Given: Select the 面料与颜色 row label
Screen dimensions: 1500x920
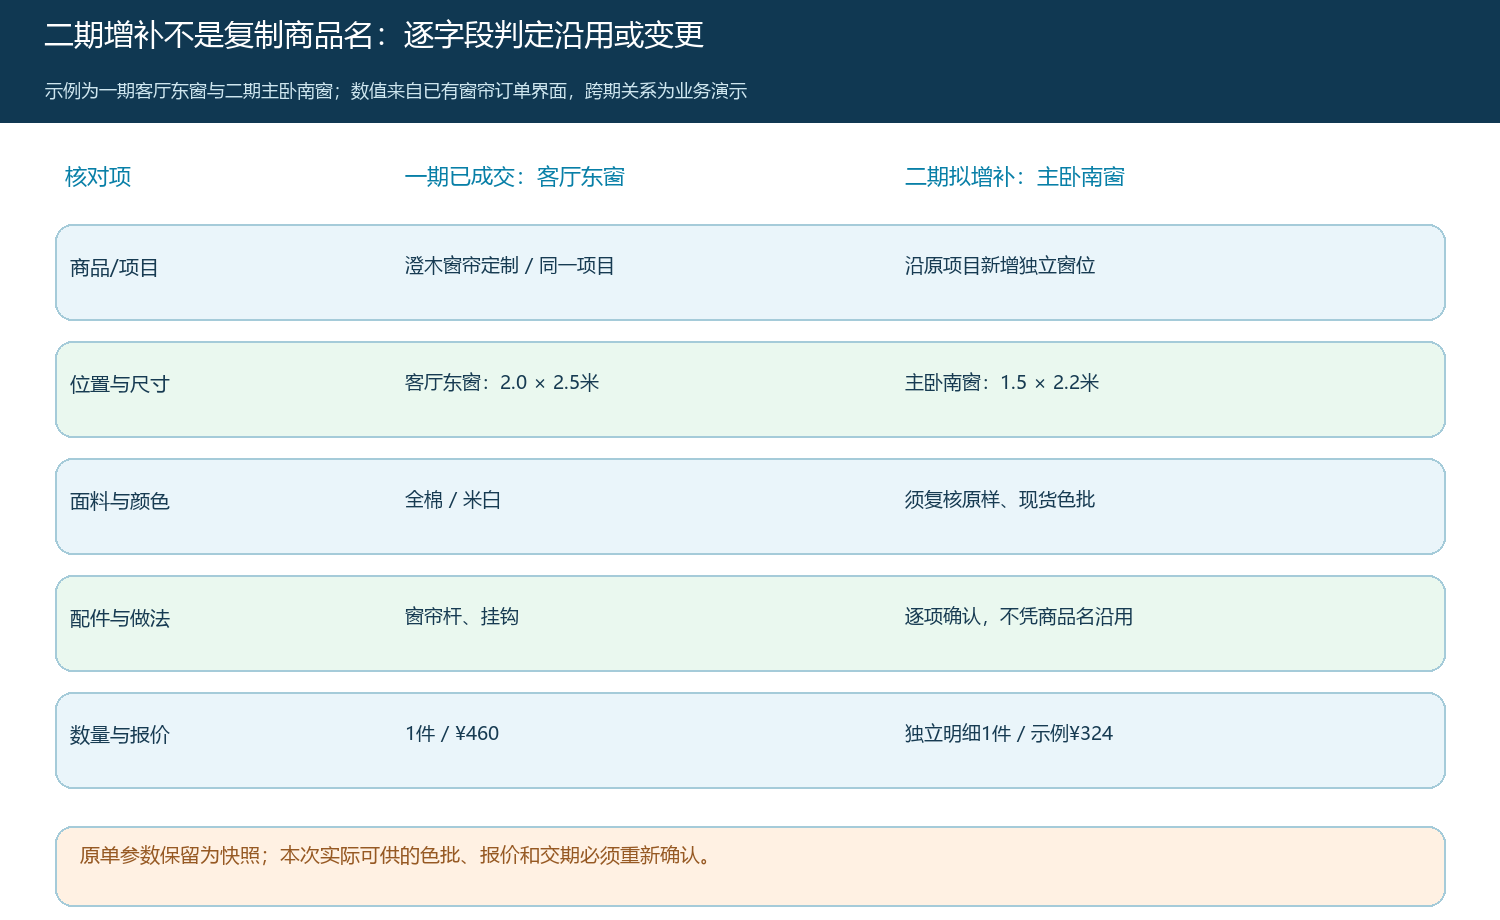Looking at the screenshot, I should pyautogui.click(x=120, y=502).
